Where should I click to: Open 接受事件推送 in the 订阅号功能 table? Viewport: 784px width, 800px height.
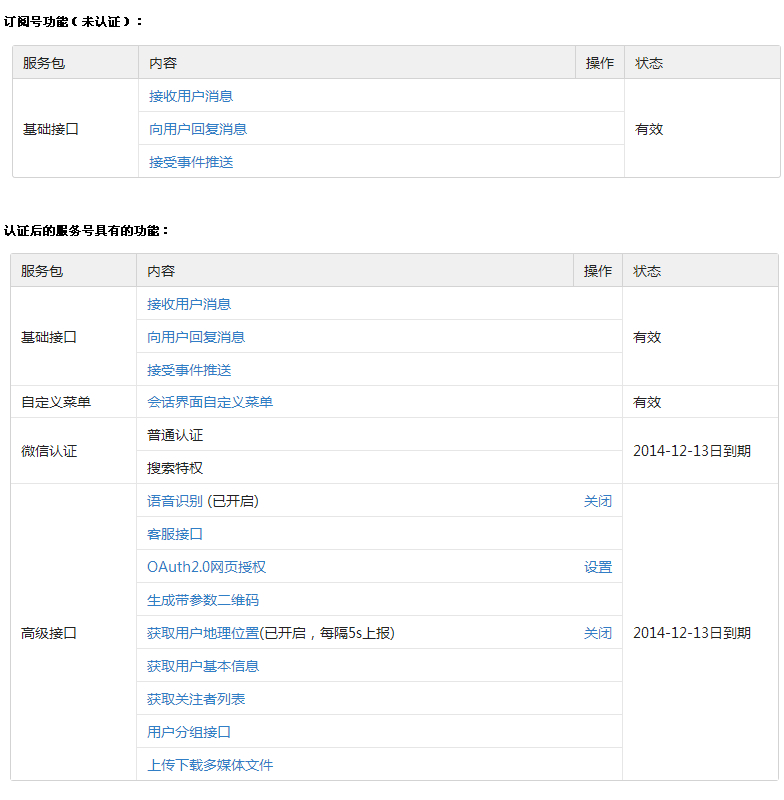point(191,162)
